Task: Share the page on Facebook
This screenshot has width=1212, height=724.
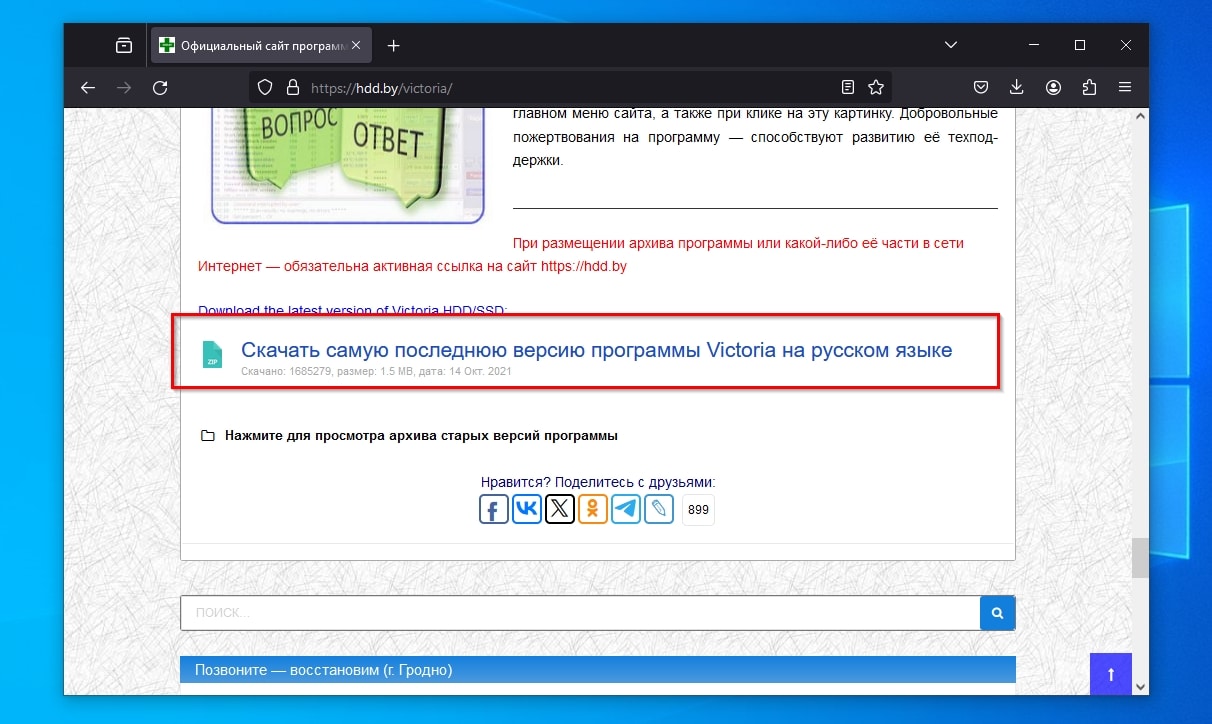Action: pos(494,509)
